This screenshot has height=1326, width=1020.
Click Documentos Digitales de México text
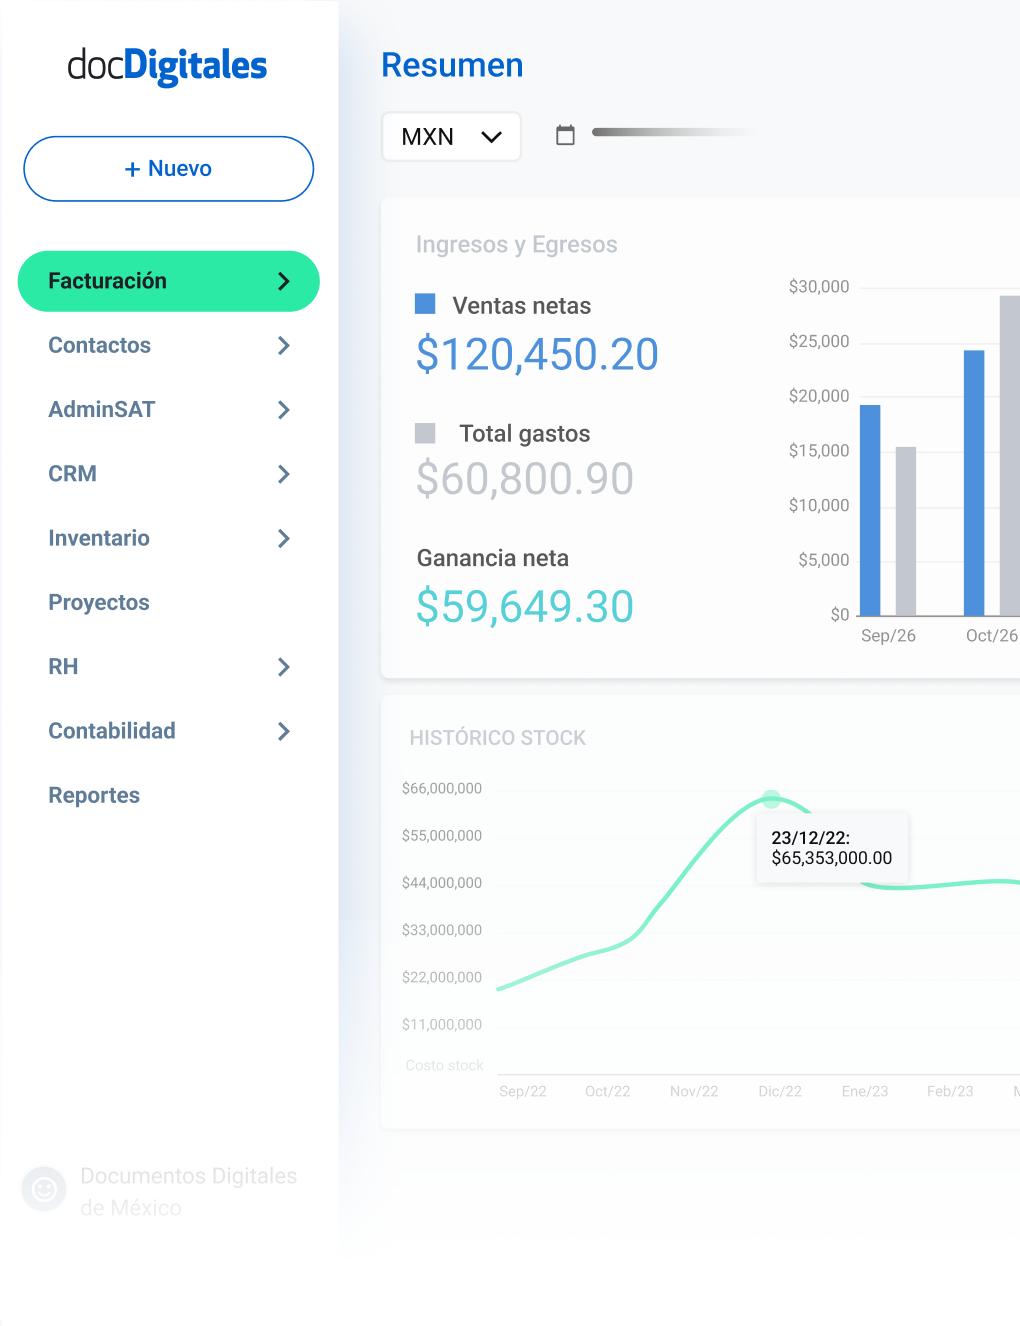[x=188, y=1192]
